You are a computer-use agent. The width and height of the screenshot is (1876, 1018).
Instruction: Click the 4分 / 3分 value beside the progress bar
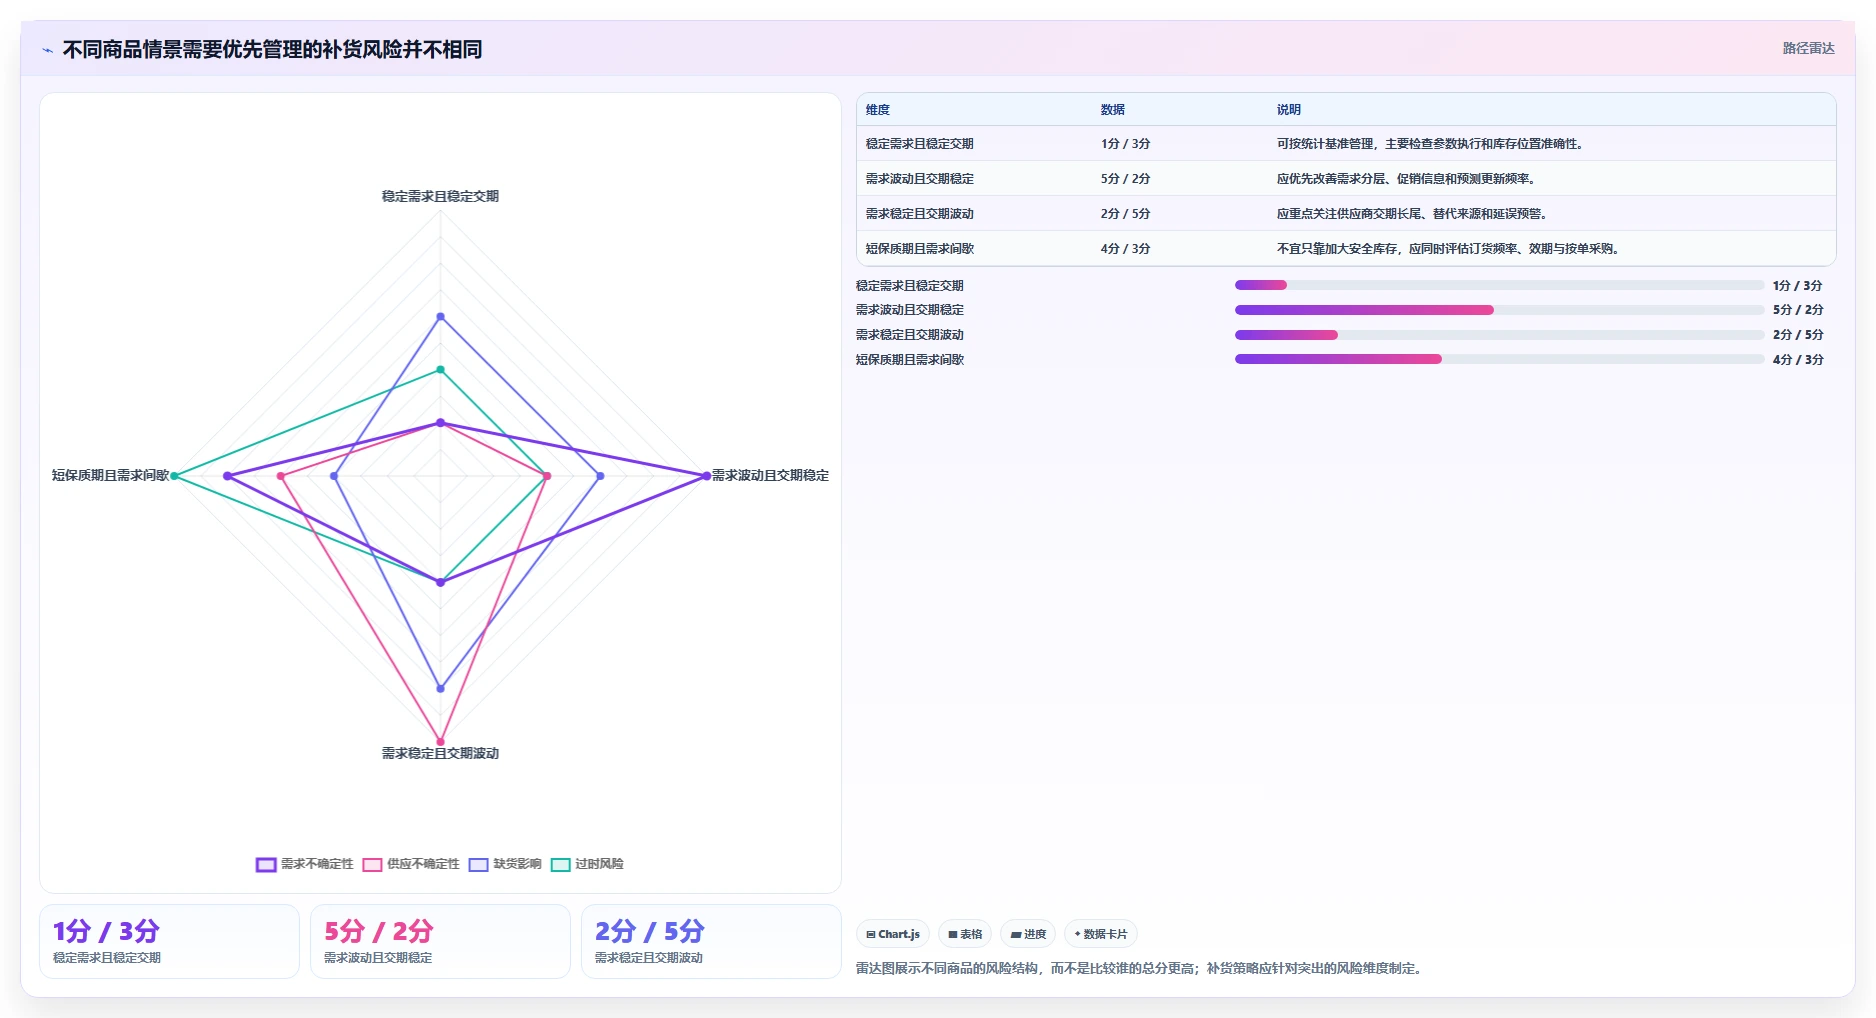pyautogui.click(x=1798, y=360)
